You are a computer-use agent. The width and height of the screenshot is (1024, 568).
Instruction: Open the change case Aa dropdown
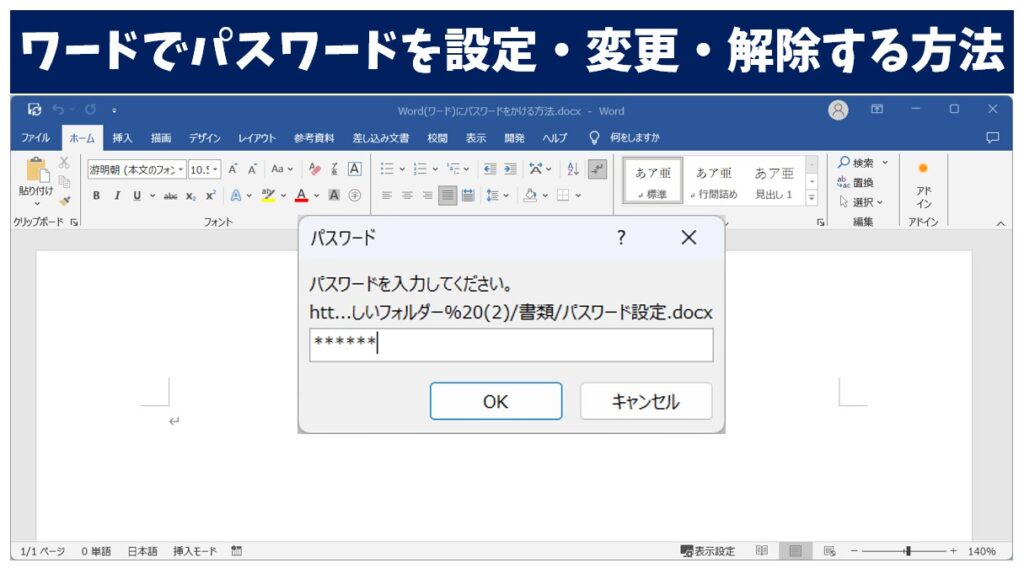point(282,169)
